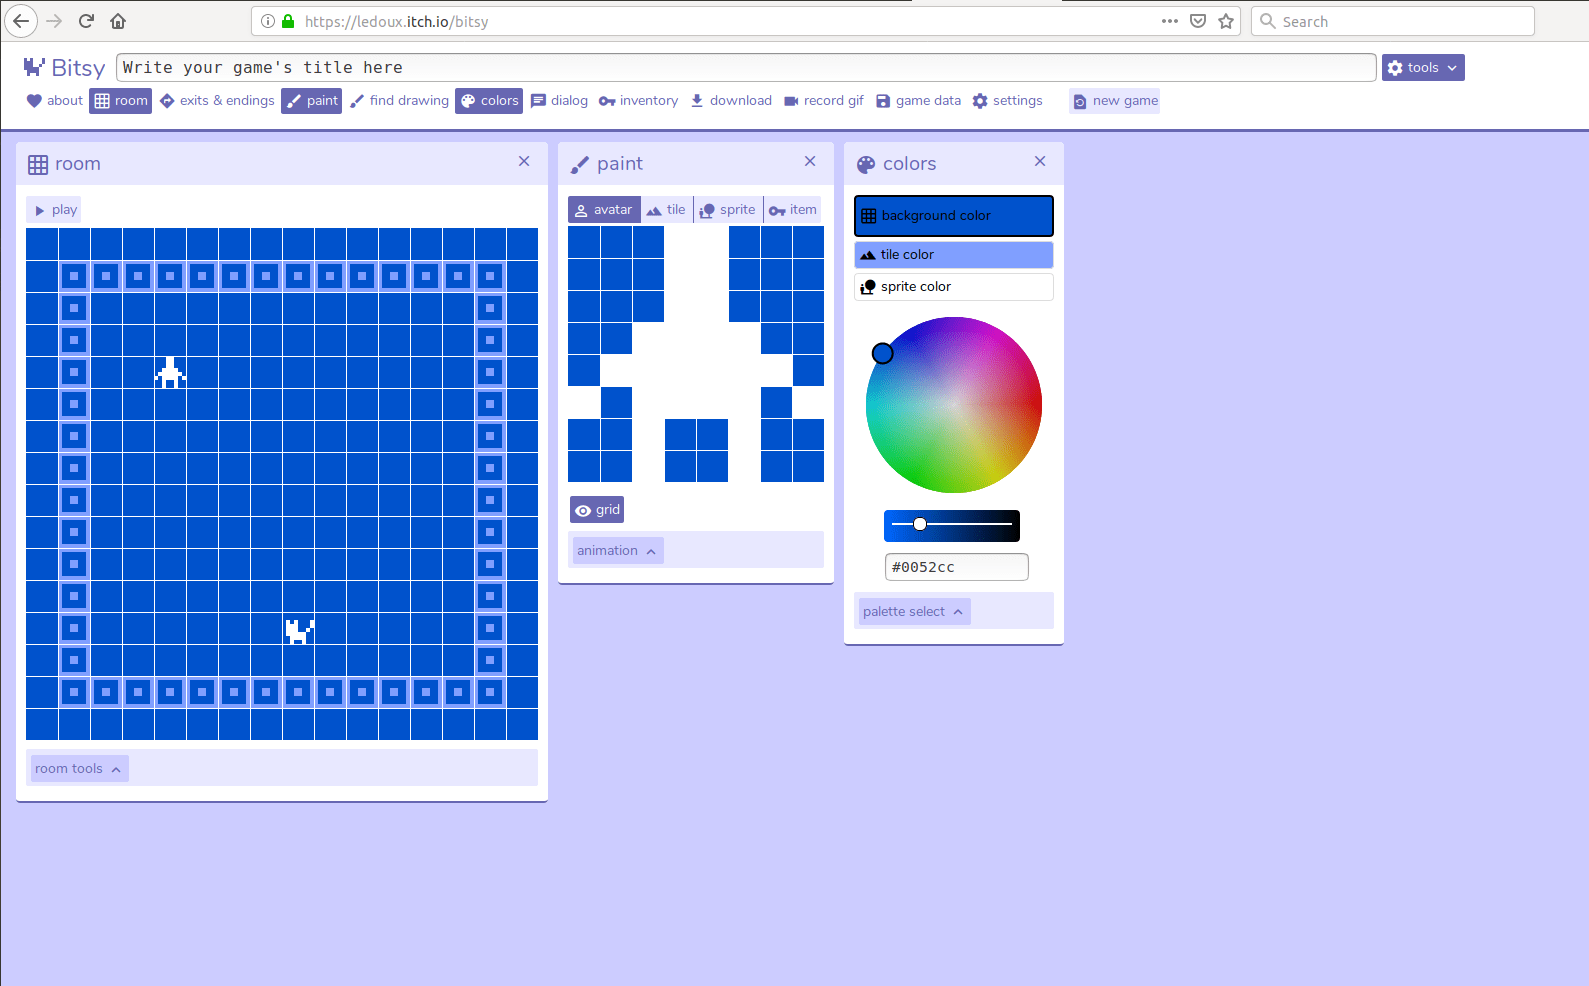Expand room tools
This screenshot has width=1589, height=986.
[x=79, y=769]
